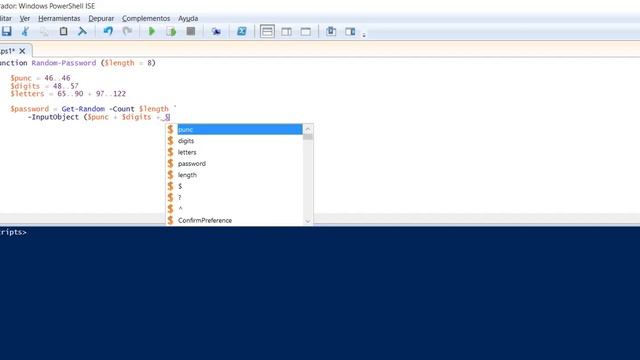This screenshot has width=640, height=360.
Task: Select 'letters' in IntelliSense list
Action: tap(234, 152)
